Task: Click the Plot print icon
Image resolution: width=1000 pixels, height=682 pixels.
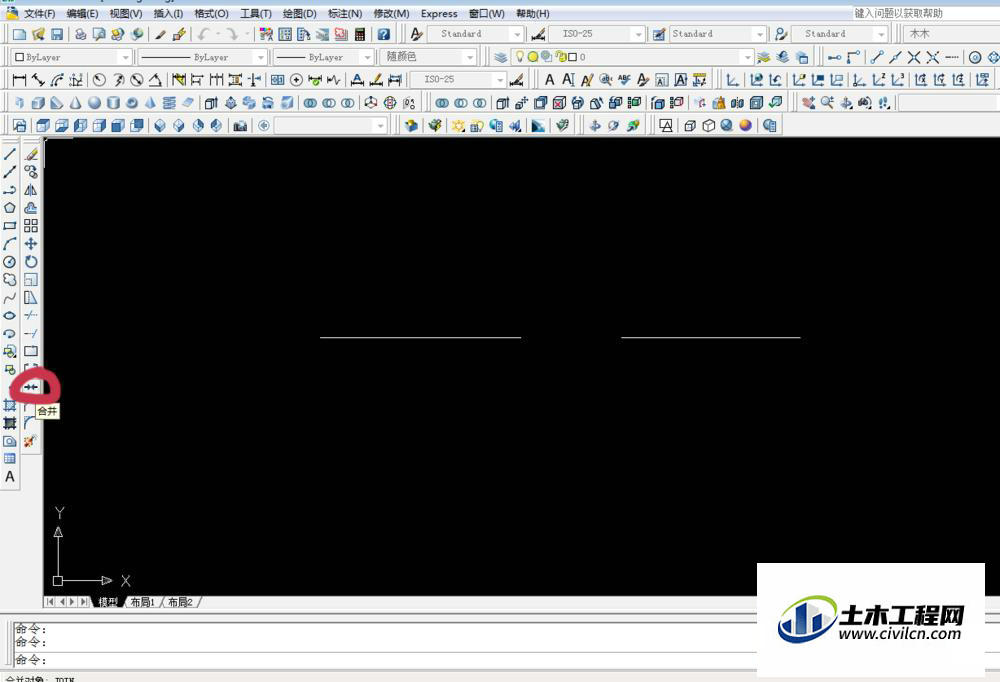Action: [80, 34]
